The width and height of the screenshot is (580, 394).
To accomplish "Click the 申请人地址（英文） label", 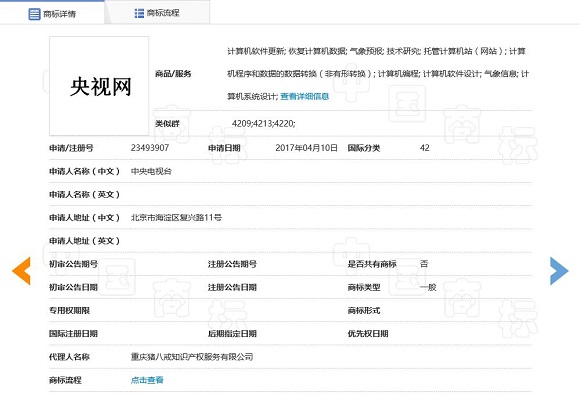I will coord(85,241).
